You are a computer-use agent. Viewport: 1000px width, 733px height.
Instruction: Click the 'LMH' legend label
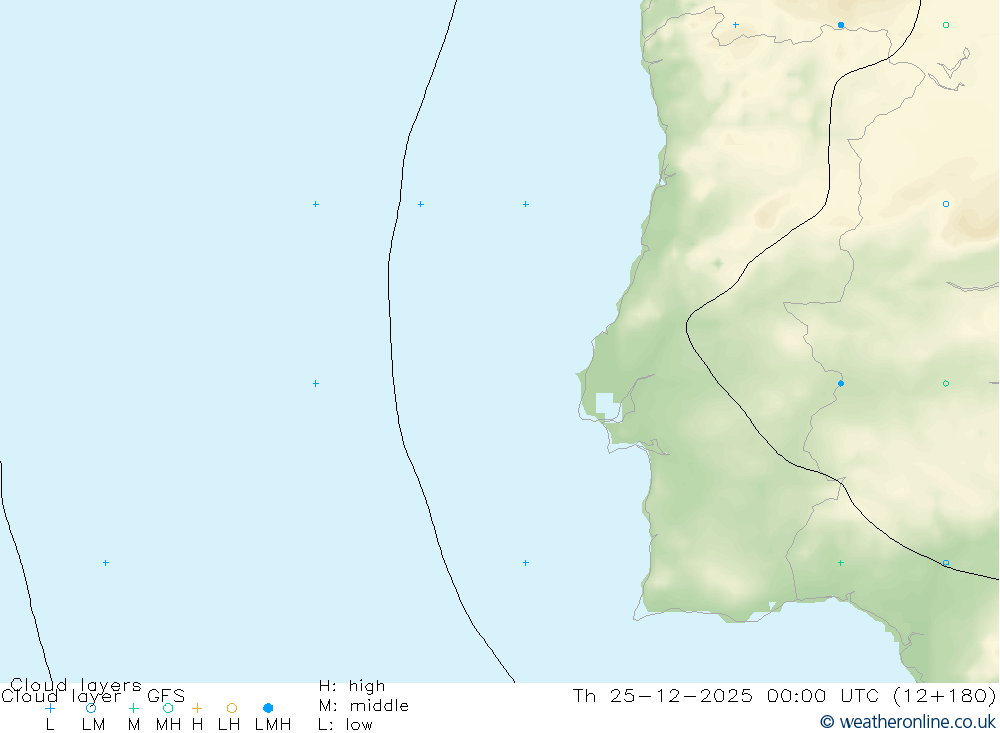pyautogui.click(x=273, y=725)
